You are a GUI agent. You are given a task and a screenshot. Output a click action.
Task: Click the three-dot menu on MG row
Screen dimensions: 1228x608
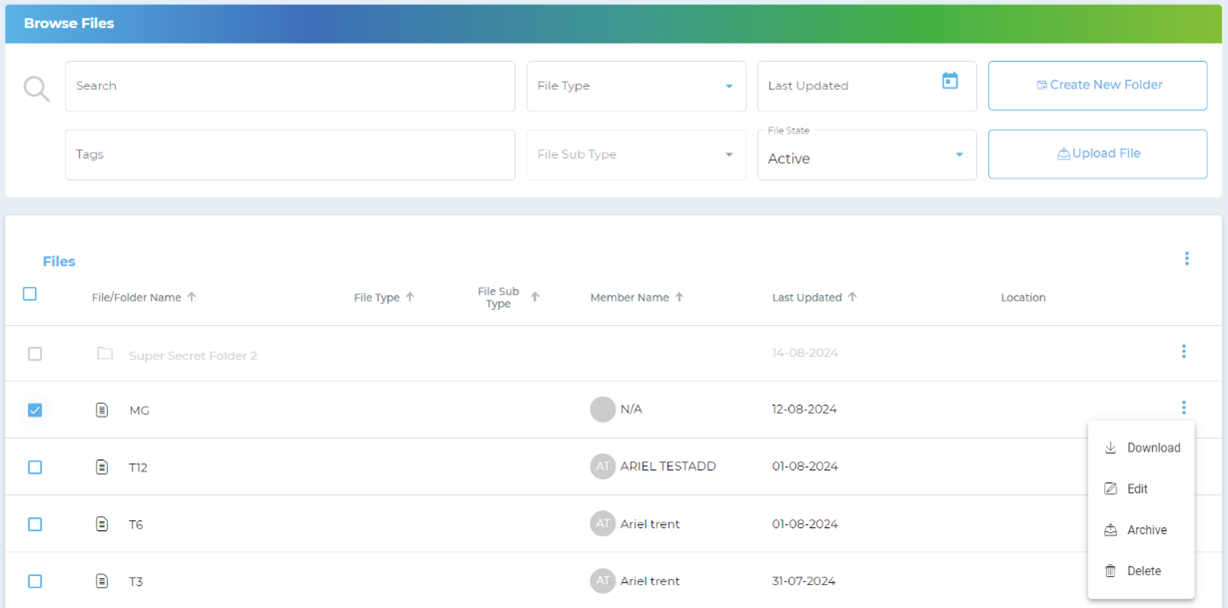pyautogui.click(x=1183, y=408)
